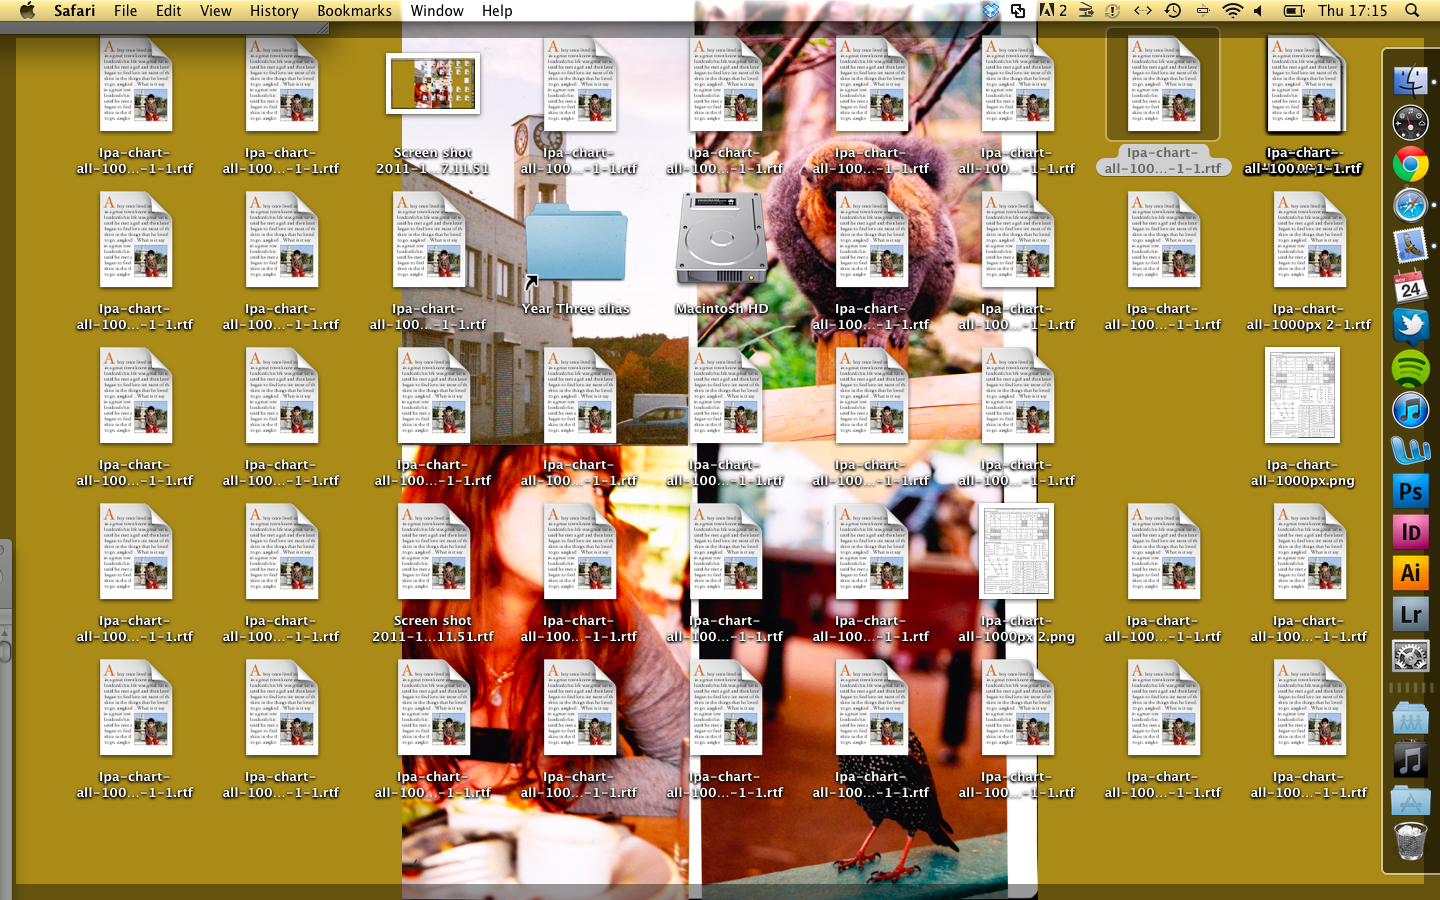Click the 'Macintosh HD' label text
1440x900 pixels.
721,309
